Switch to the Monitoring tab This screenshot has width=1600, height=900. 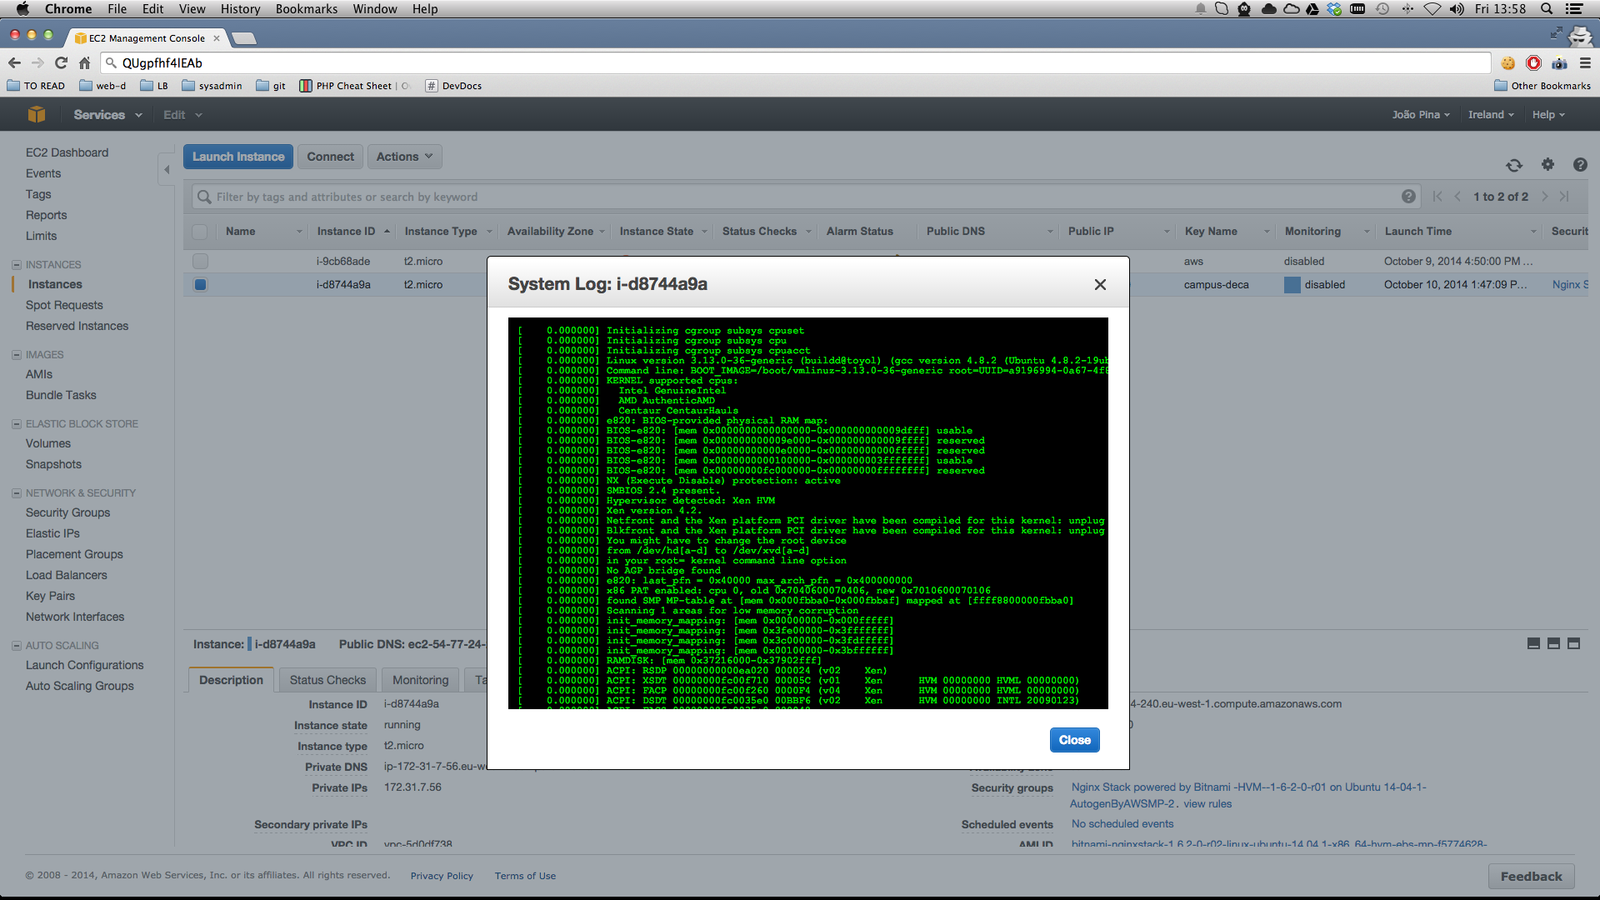420,680
